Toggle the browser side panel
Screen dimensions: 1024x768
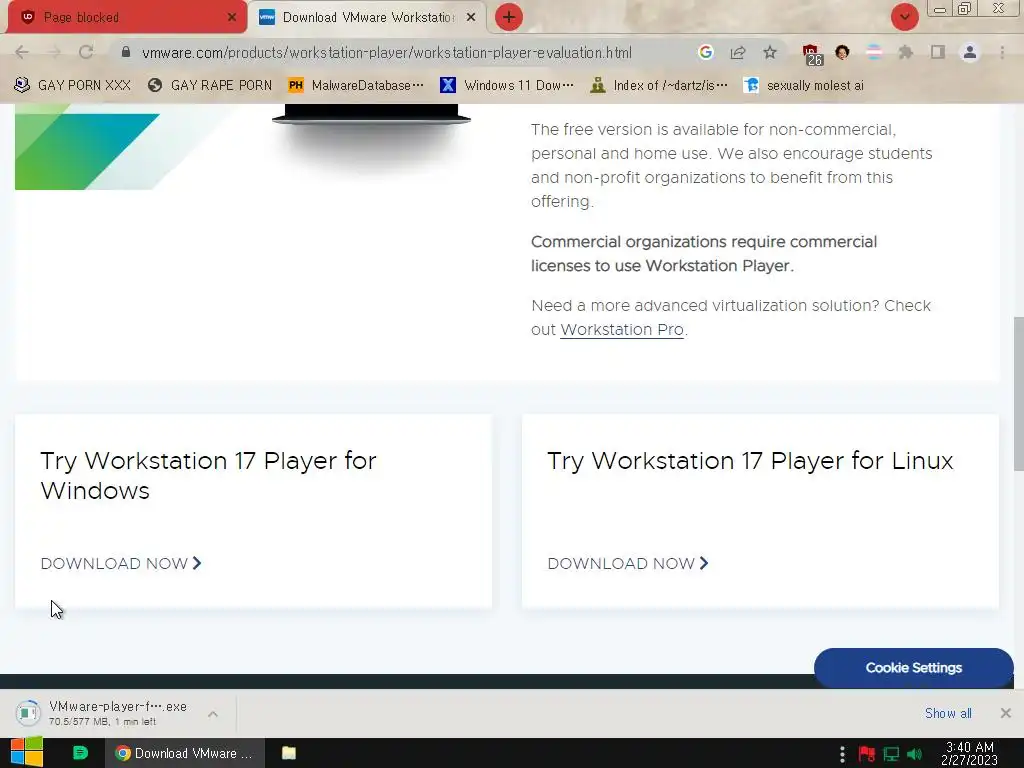pyautogui.click(x=938, y=52)
